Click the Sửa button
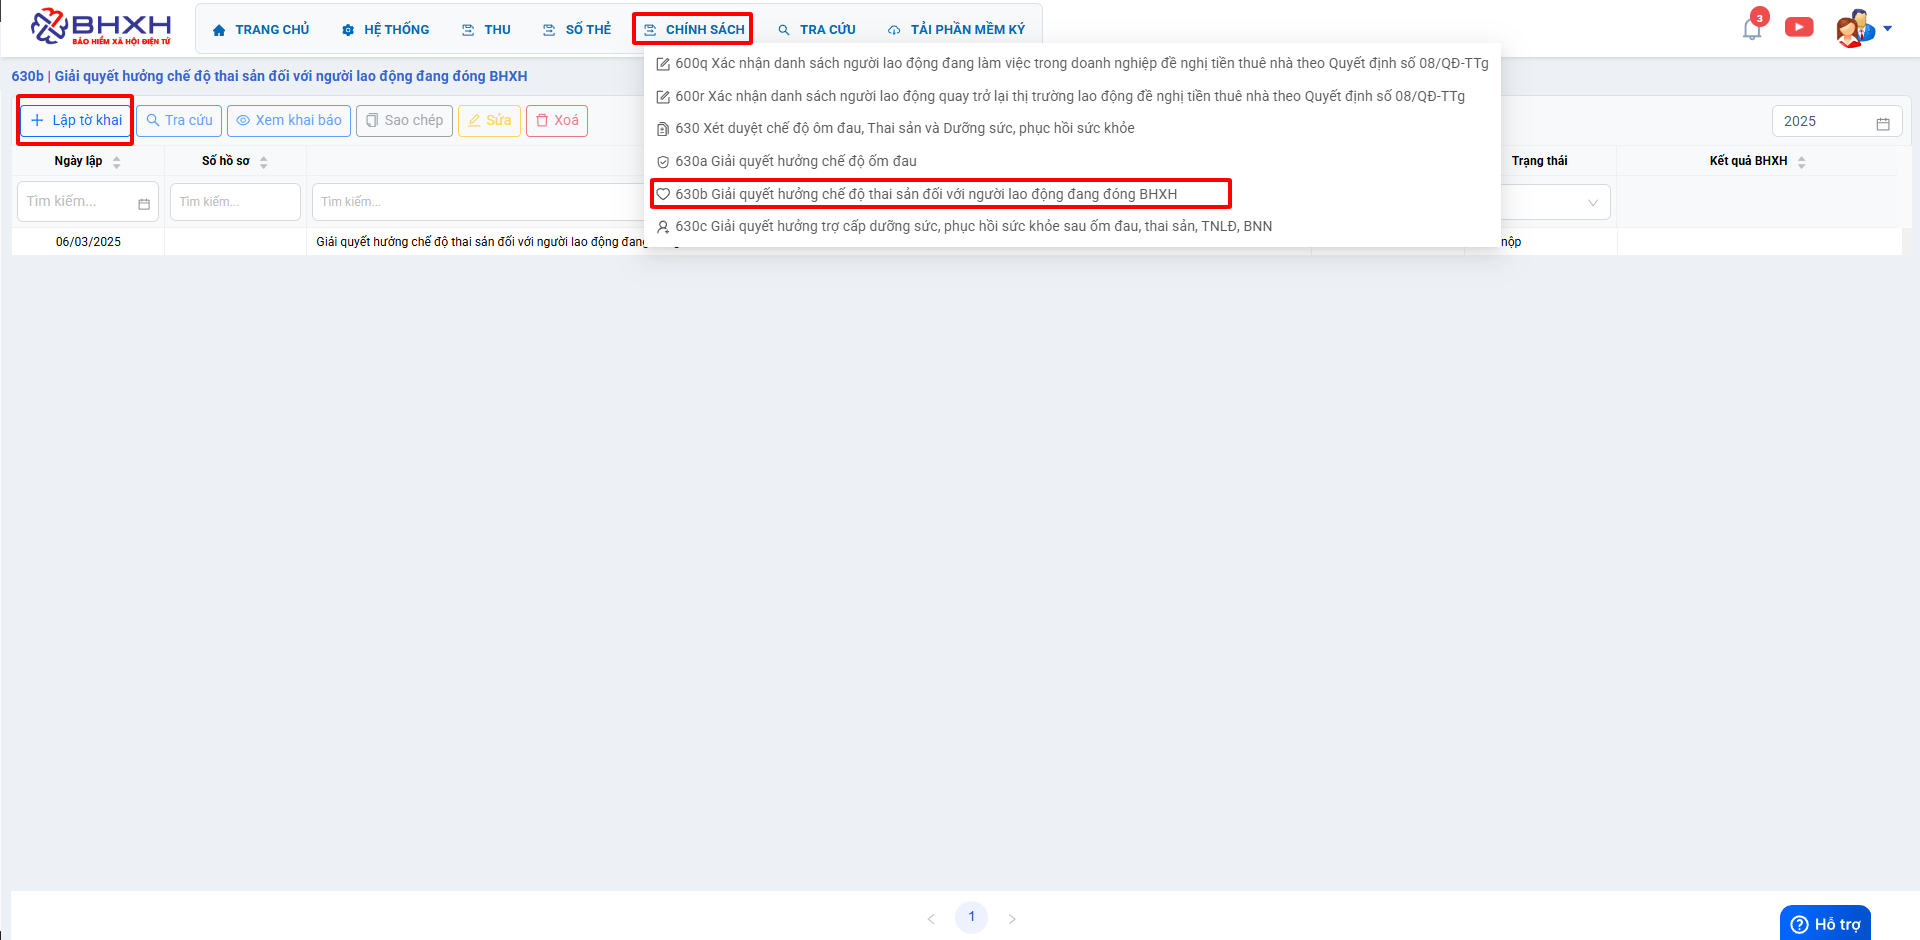The image size is (1920, 940). point(489,120)
